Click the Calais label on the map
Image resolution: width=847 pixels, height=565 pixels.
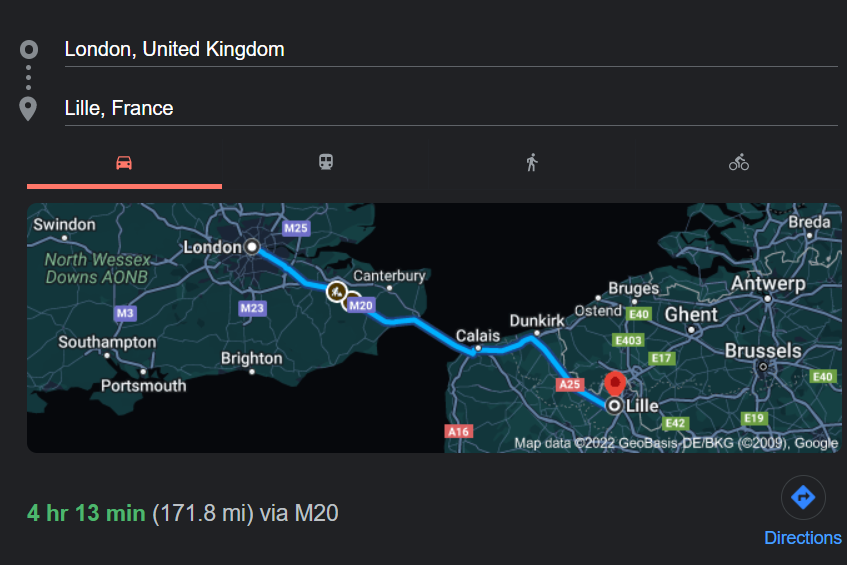point(478,336)
